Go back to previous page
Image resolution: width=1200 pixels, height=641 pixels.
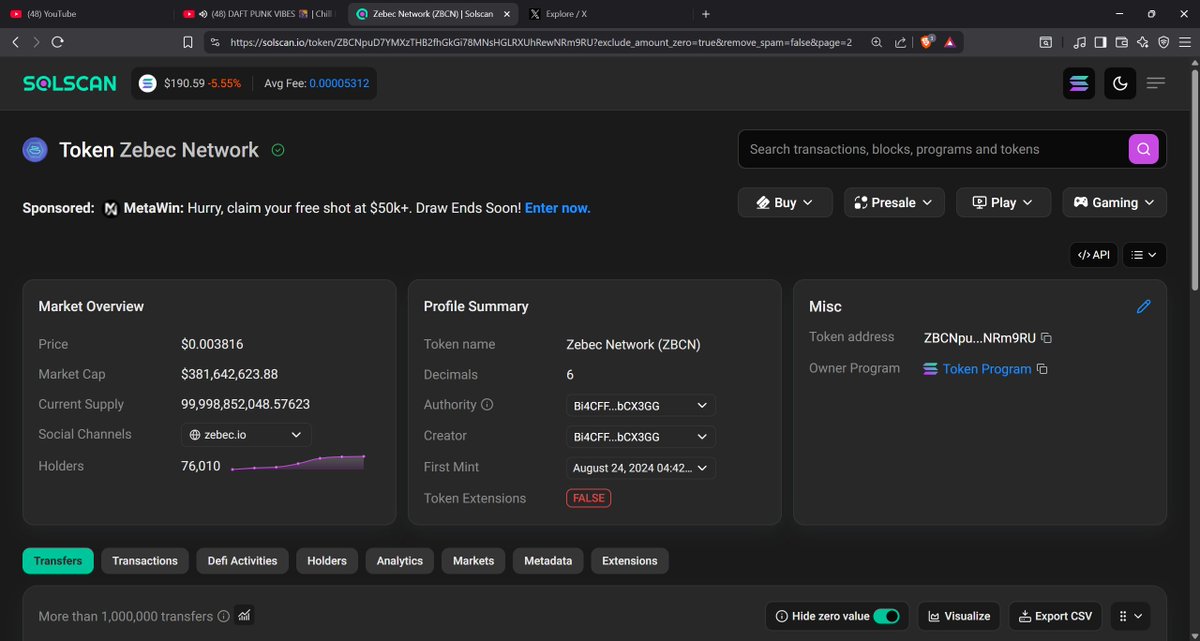pyautogui.click(x=15, y=42)
